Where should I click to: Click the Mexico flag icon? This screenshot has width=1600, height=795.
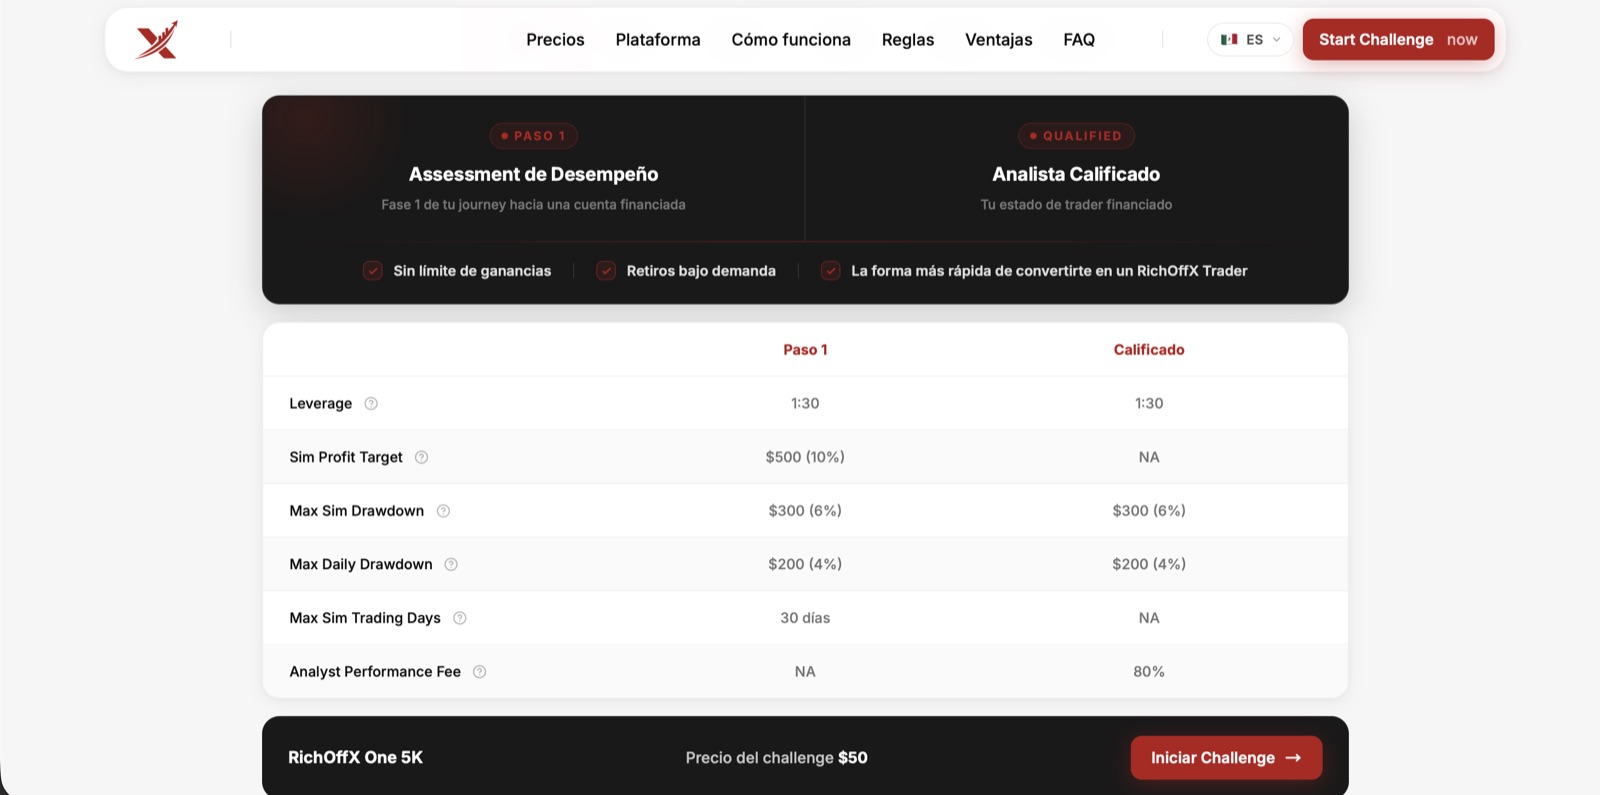pos(1229,40)
